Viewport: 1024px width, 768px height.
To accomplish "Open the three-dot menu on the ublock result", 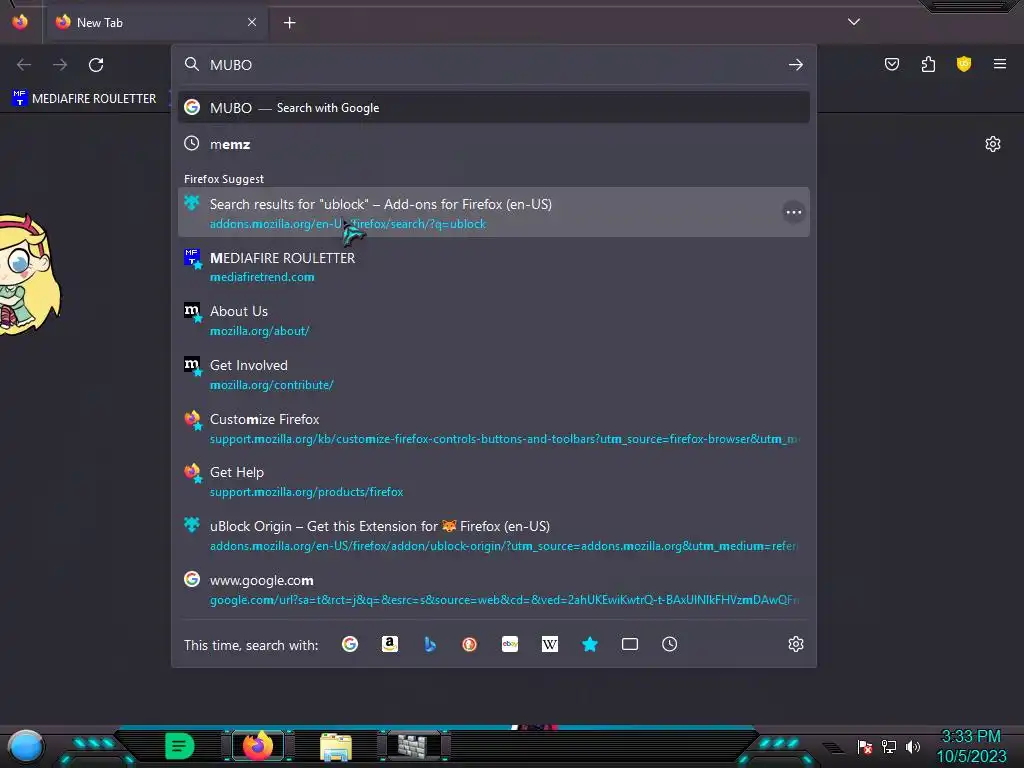I will (793, 212).
